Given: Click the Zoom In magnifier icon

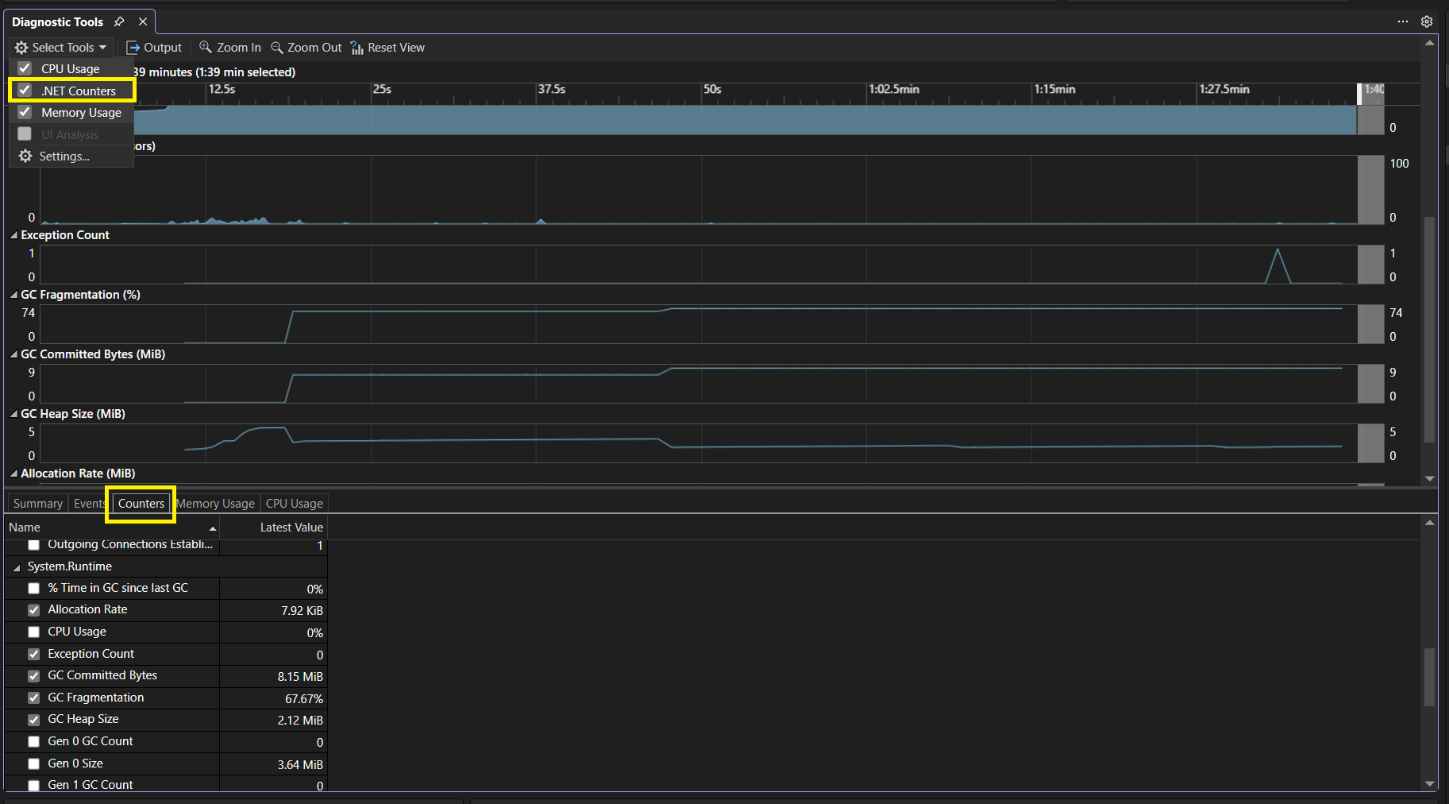Looking at the screenshot, I should pos(205,47).
